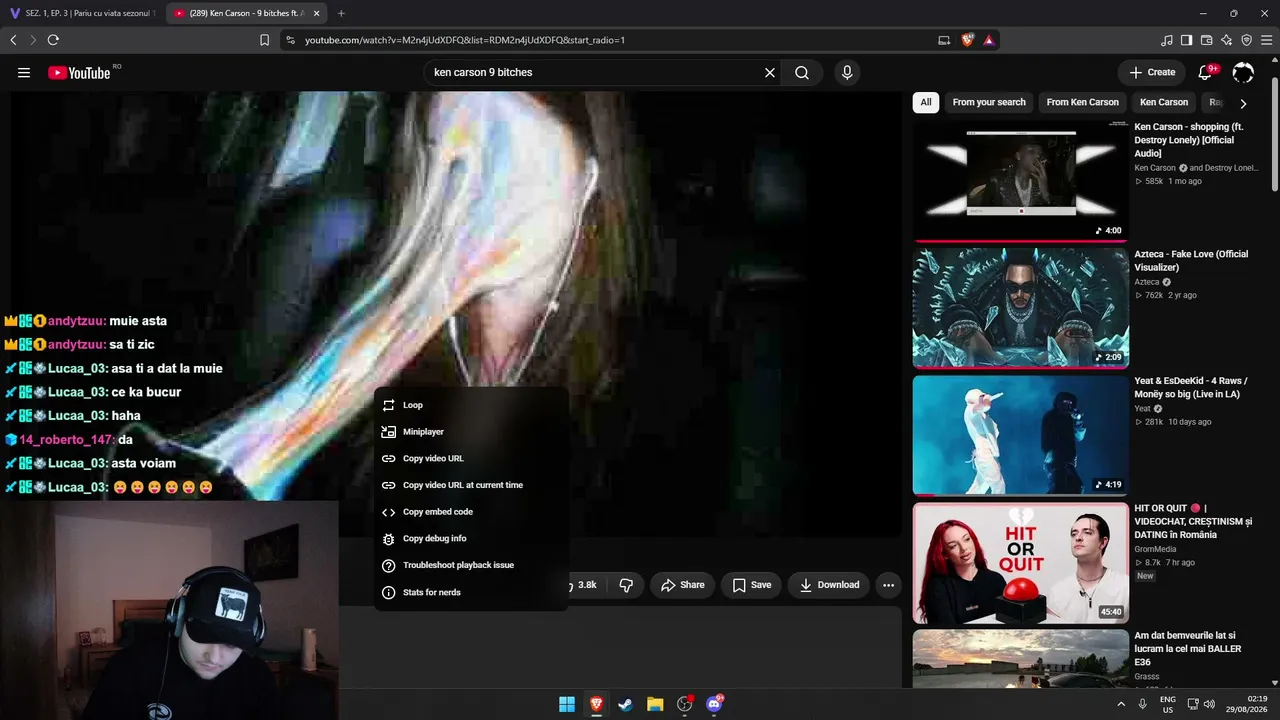
Task: Open the ENG US language switcher
Action: (1168, 704)
